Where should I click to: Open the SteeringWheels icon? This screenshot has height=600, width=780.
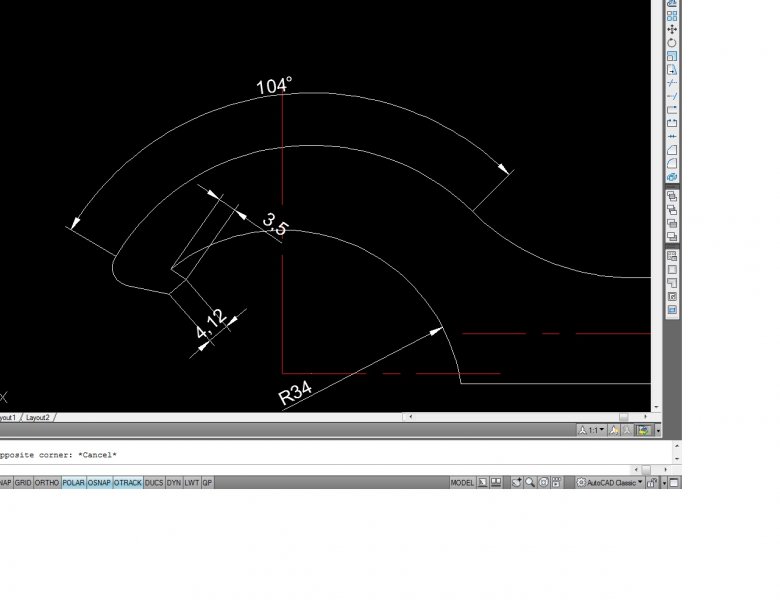coord(544,483)
